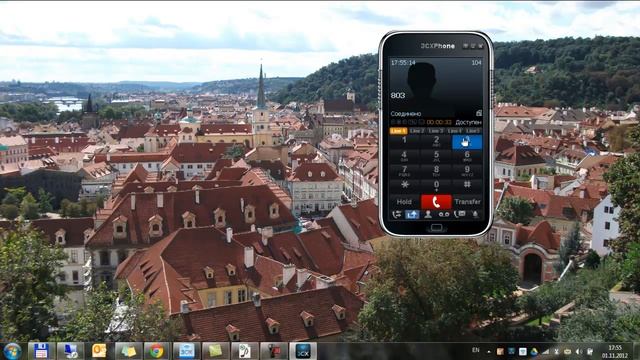Click the microphone mute icon
The image size is (640, 360).
475,214
